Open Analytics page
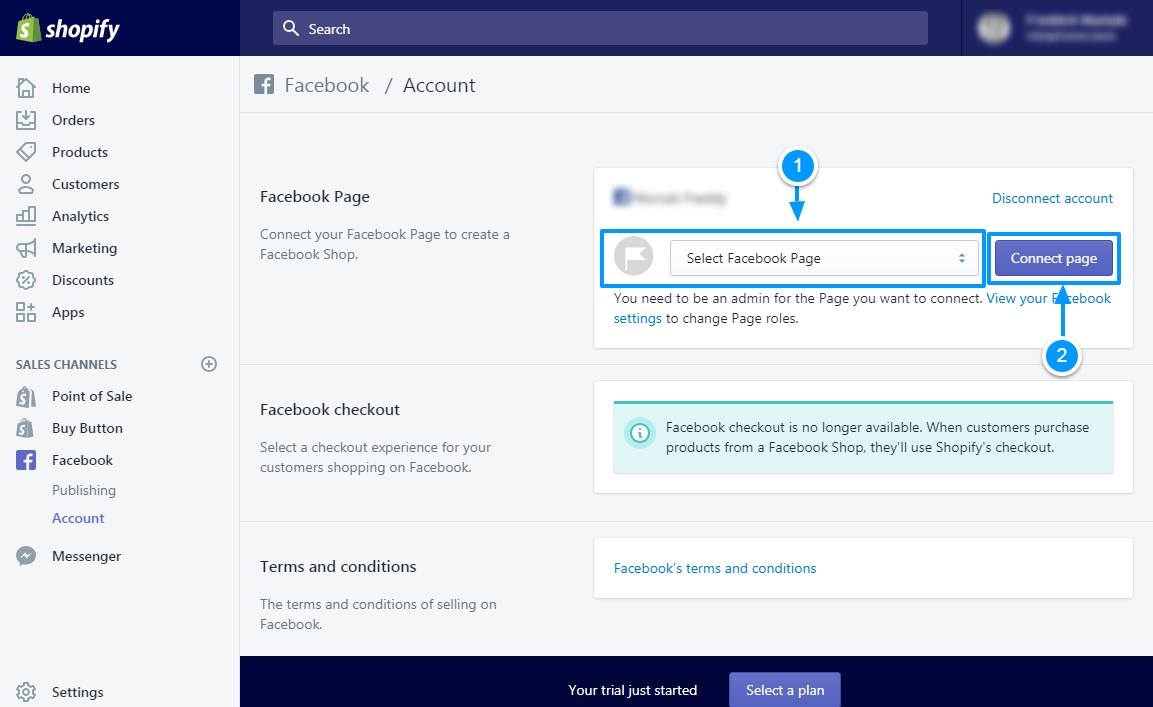Viewport: 1153px width, 707px height. [x=80, y=216]
